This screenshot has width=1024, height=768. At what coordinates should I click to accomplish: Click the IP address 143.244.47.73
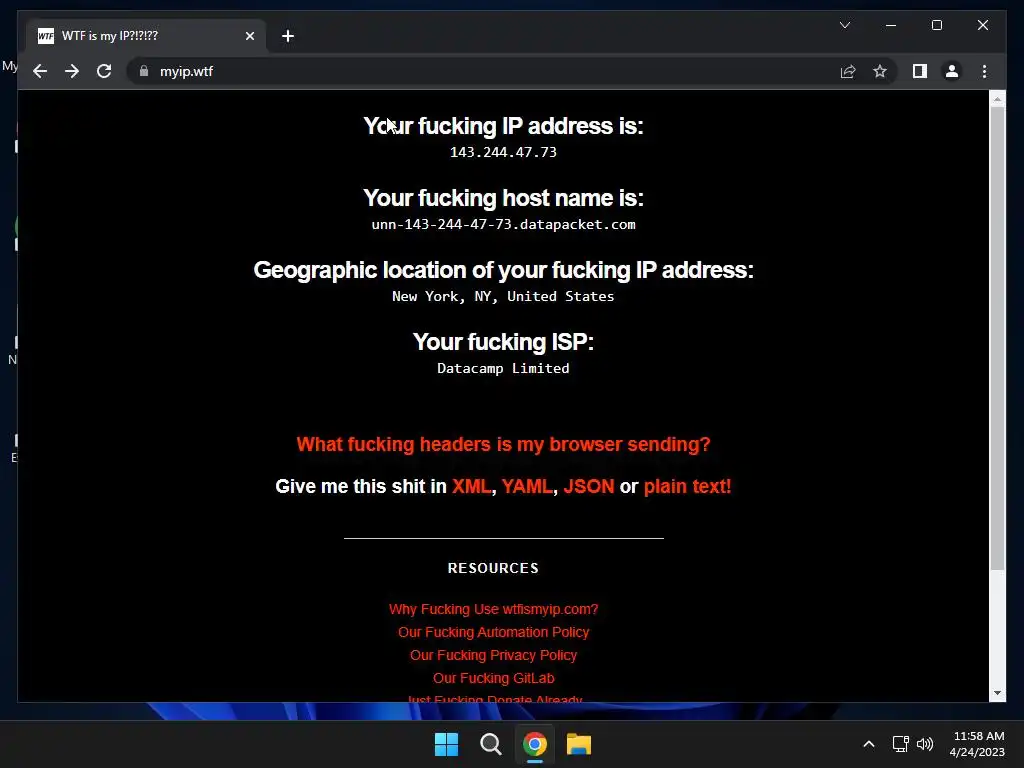tap(504, 152)
